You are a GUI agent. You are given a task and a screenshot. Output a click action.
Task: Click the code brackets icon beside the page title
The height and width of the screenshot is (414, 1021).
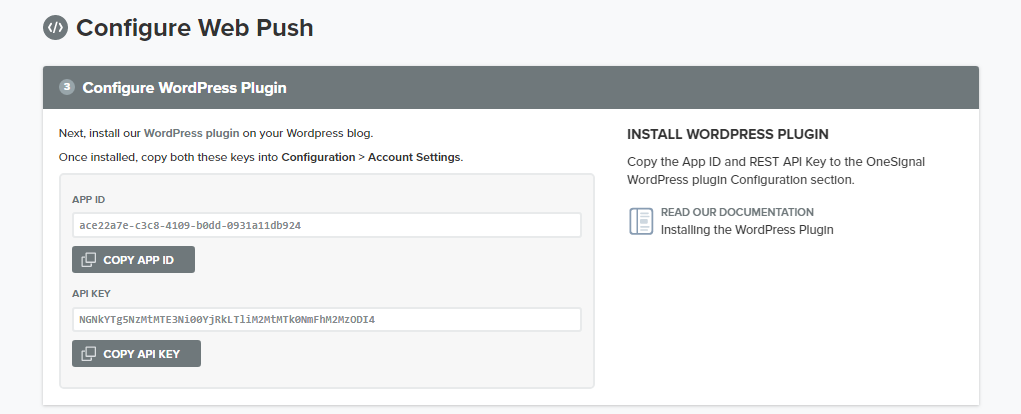point(55,28)
